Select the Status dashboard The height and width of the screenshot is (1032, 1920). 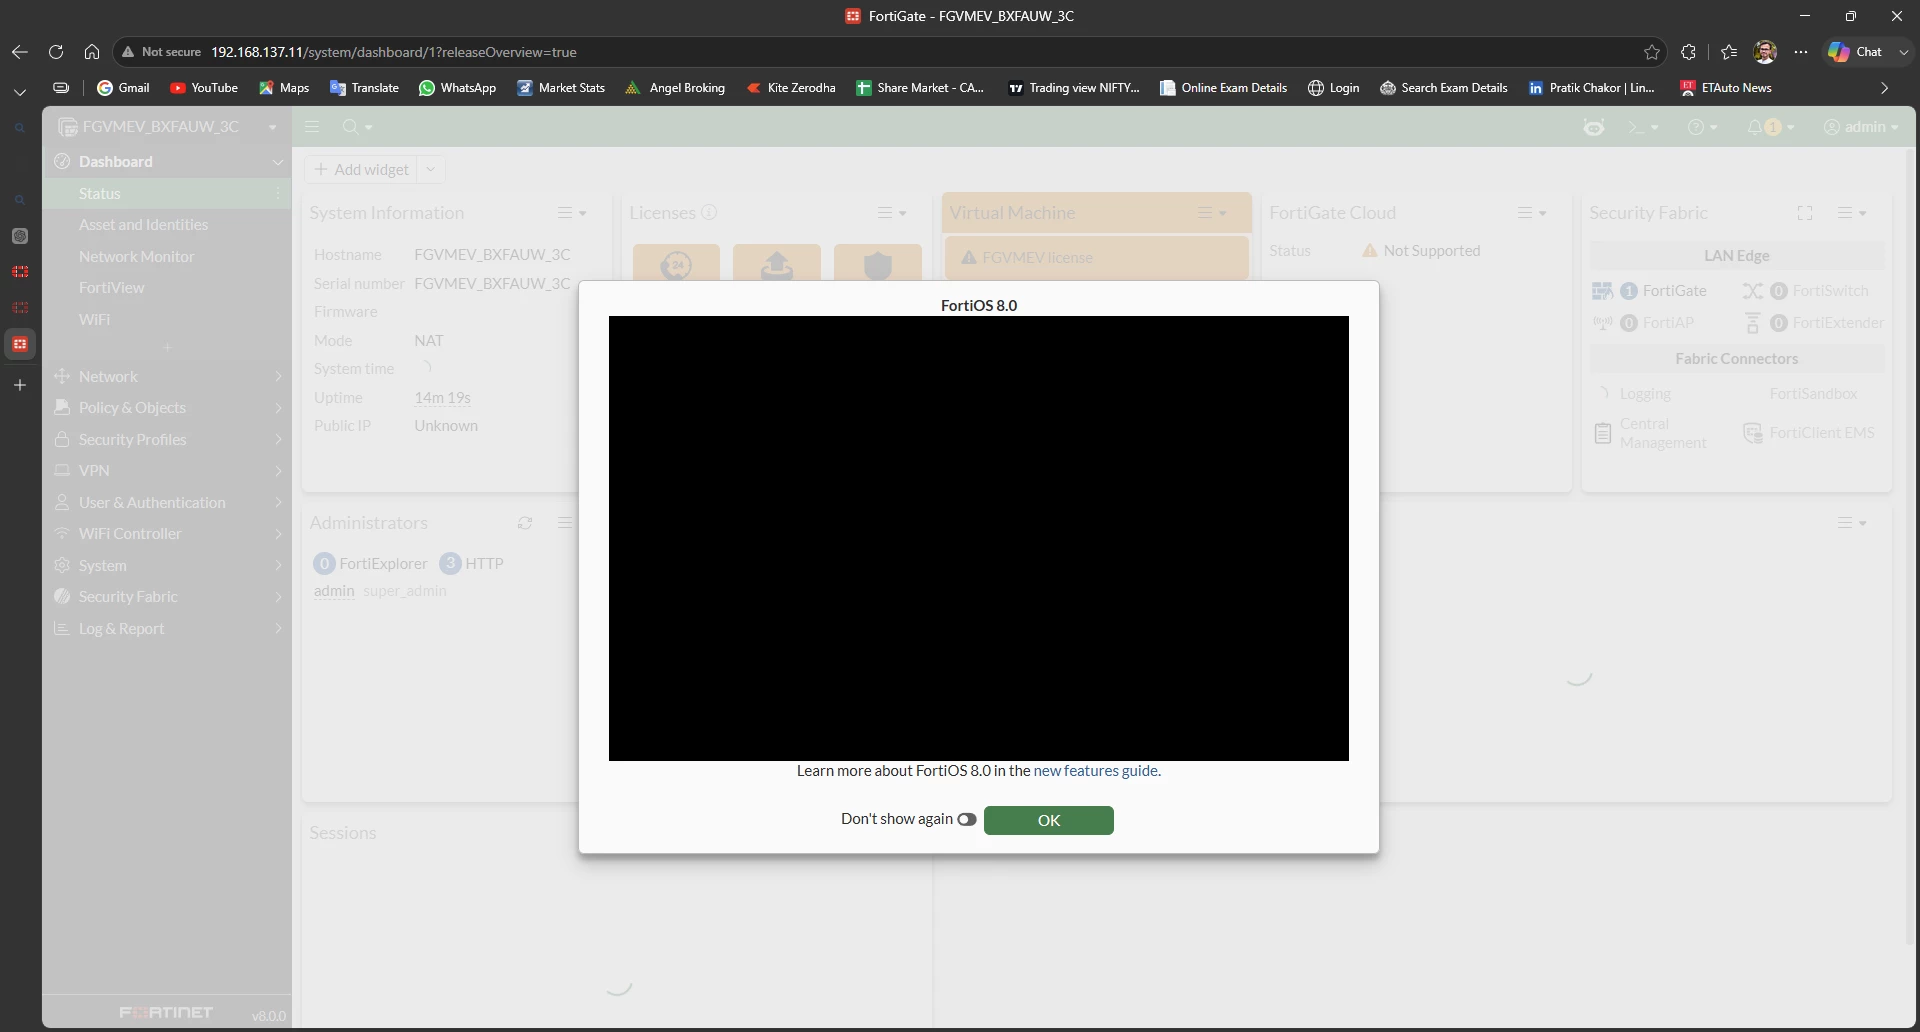(167, 194)
